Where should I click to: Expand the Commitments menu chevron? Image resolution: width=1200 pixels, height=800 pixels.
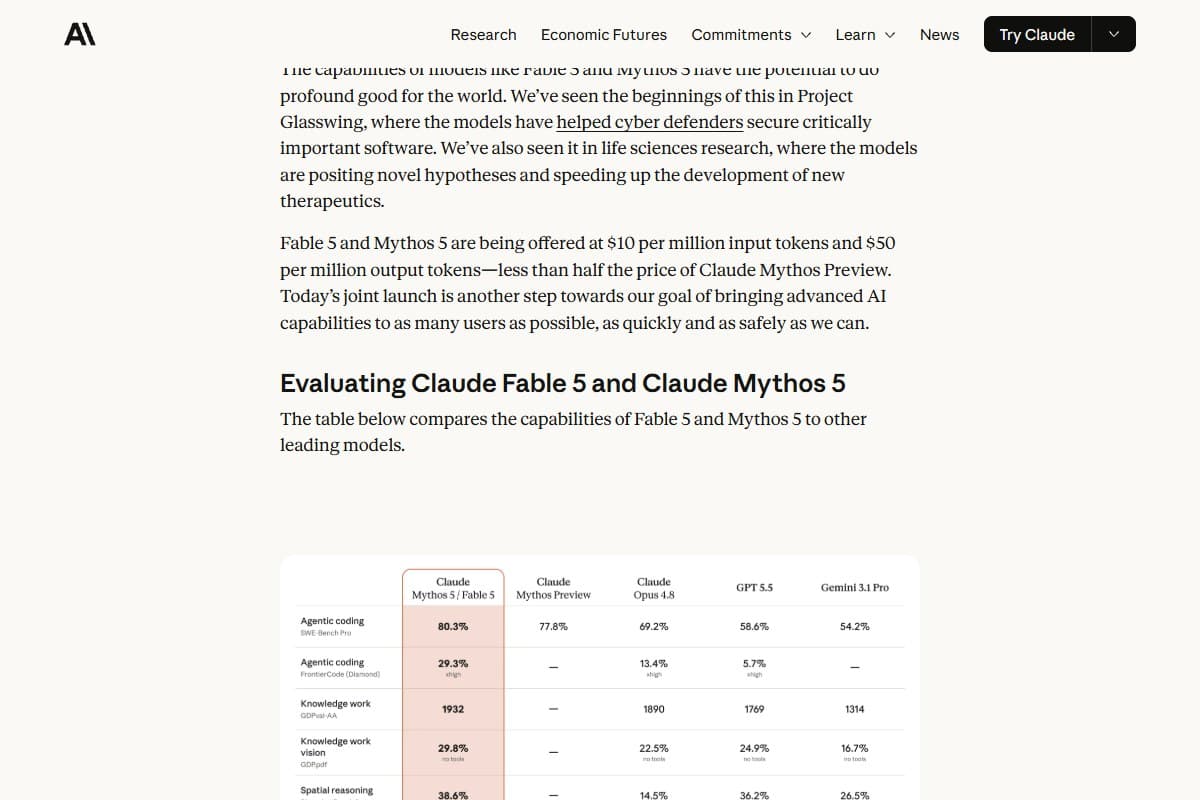click(x=806, y=35)
